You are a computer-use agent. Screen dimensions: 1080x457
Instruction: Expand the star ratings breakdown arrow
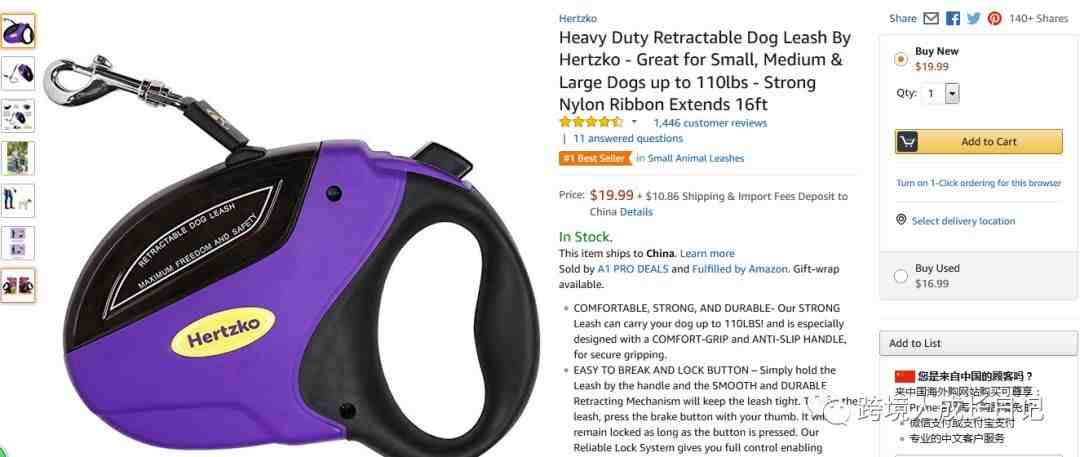[x=634, y=123]
